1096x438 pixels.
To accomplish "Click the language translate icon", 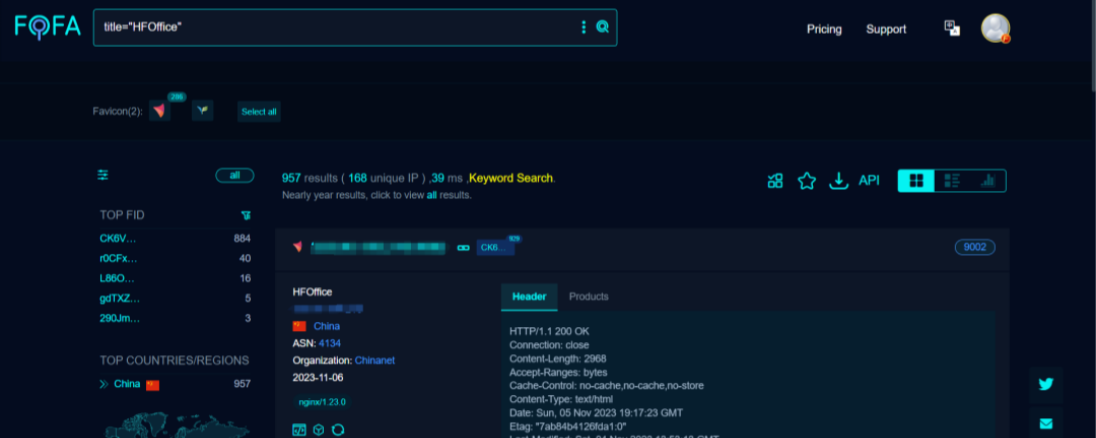I will click(951, 28).
